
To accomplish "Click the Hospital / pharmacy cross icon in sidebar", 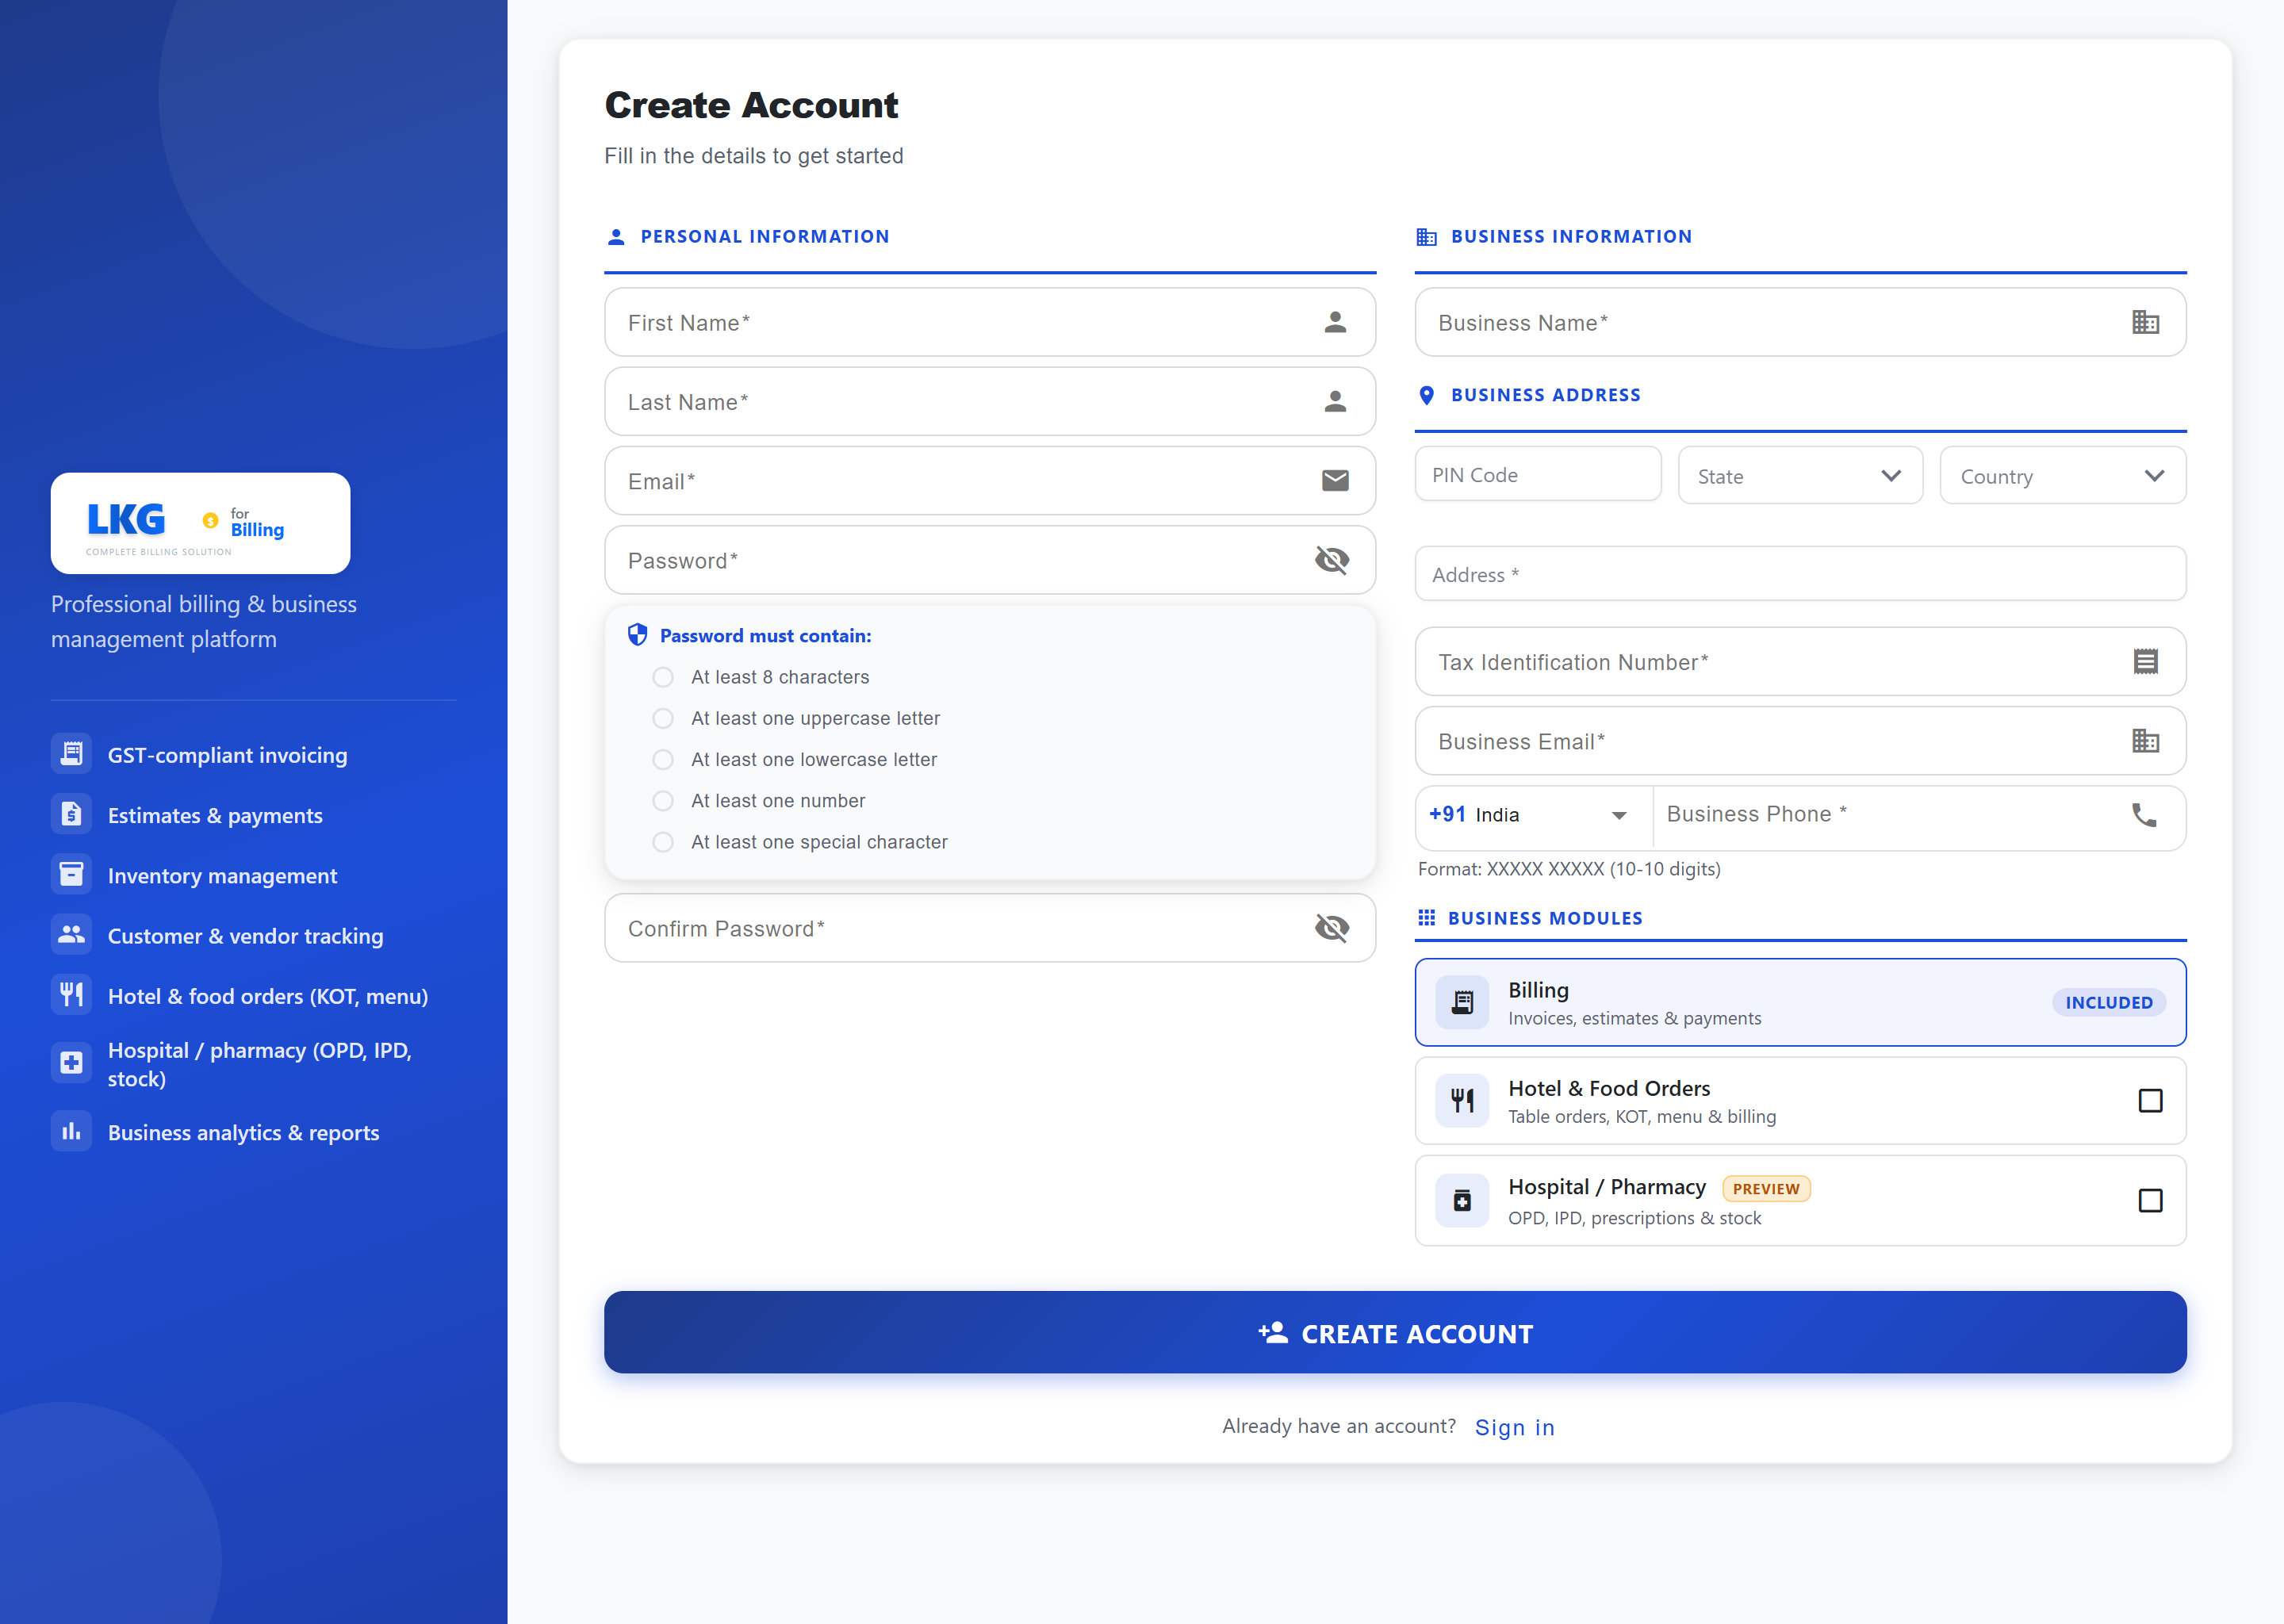I will pyautogui.click(x=71, y=1063).
